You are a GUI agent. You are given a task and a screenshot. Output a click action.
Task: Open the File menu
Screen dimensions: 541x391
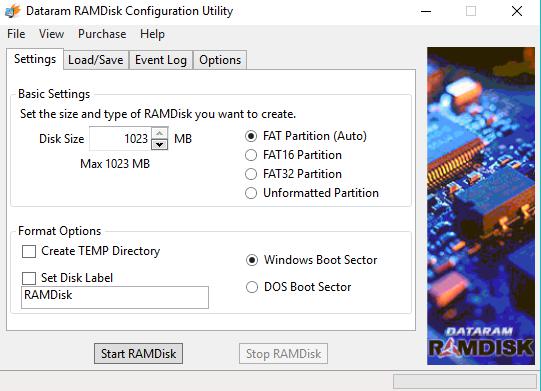(16, 34)
